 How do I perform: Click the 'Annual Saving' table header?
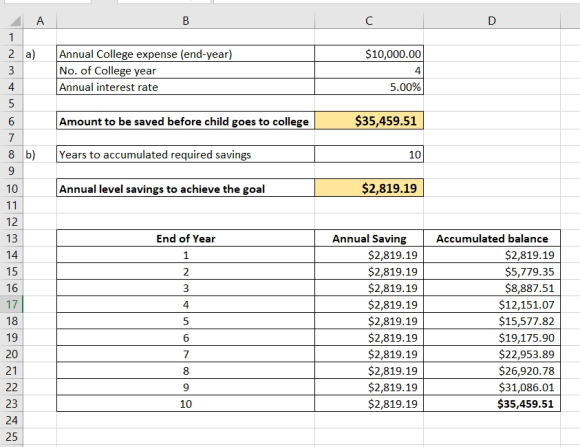tap(369, 239)
